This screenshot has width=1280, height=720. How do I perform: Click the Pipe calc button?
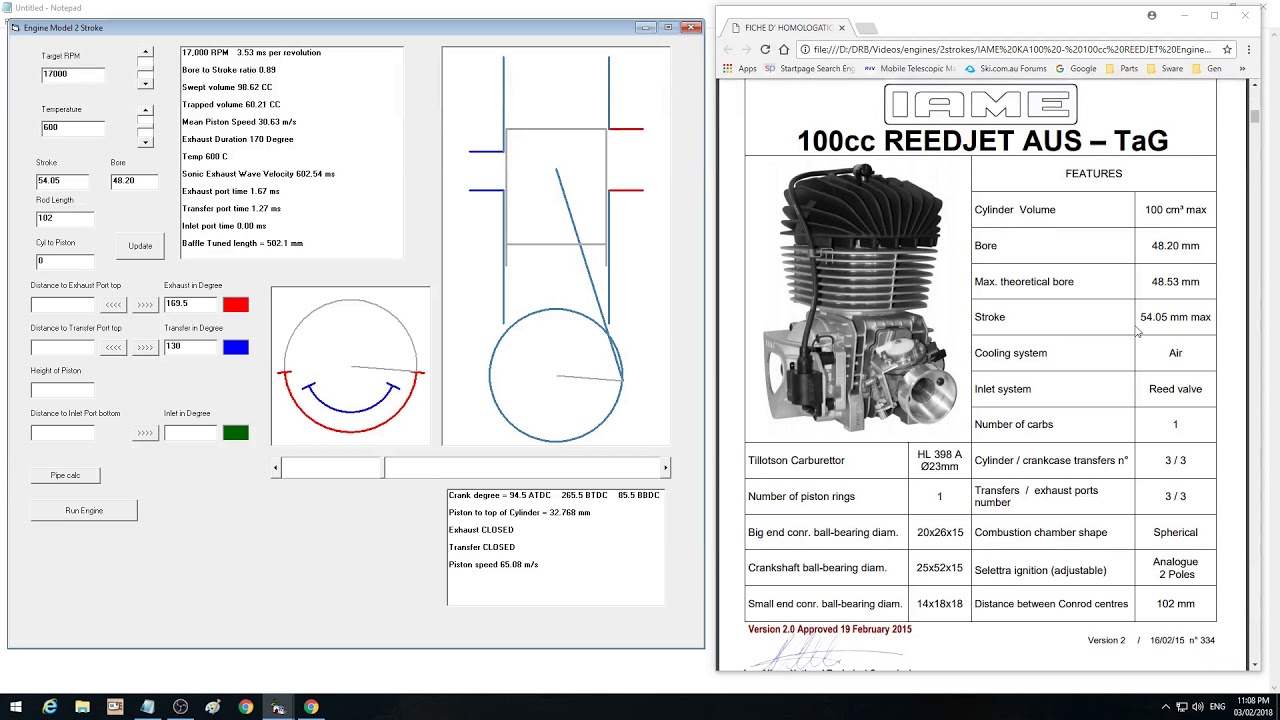pos(65,475)
